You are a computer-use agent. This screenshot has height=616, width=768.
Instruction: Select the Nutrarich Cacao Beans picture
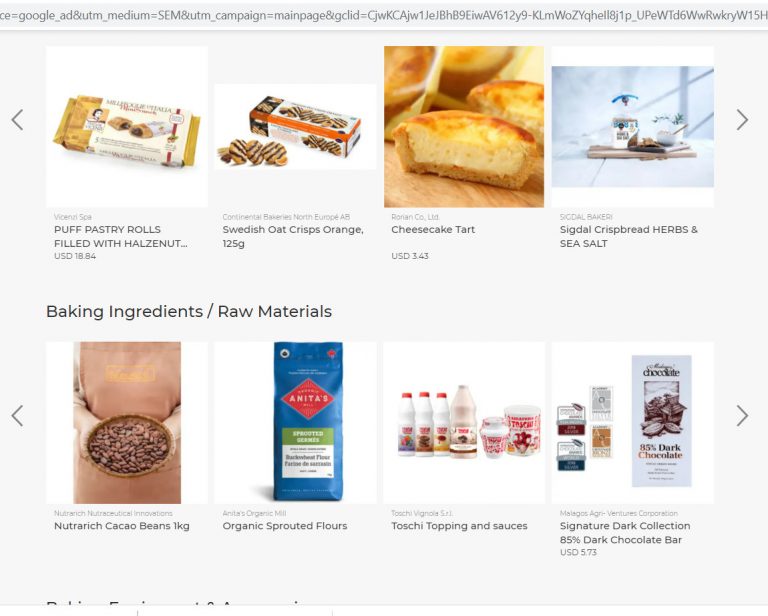127,423
